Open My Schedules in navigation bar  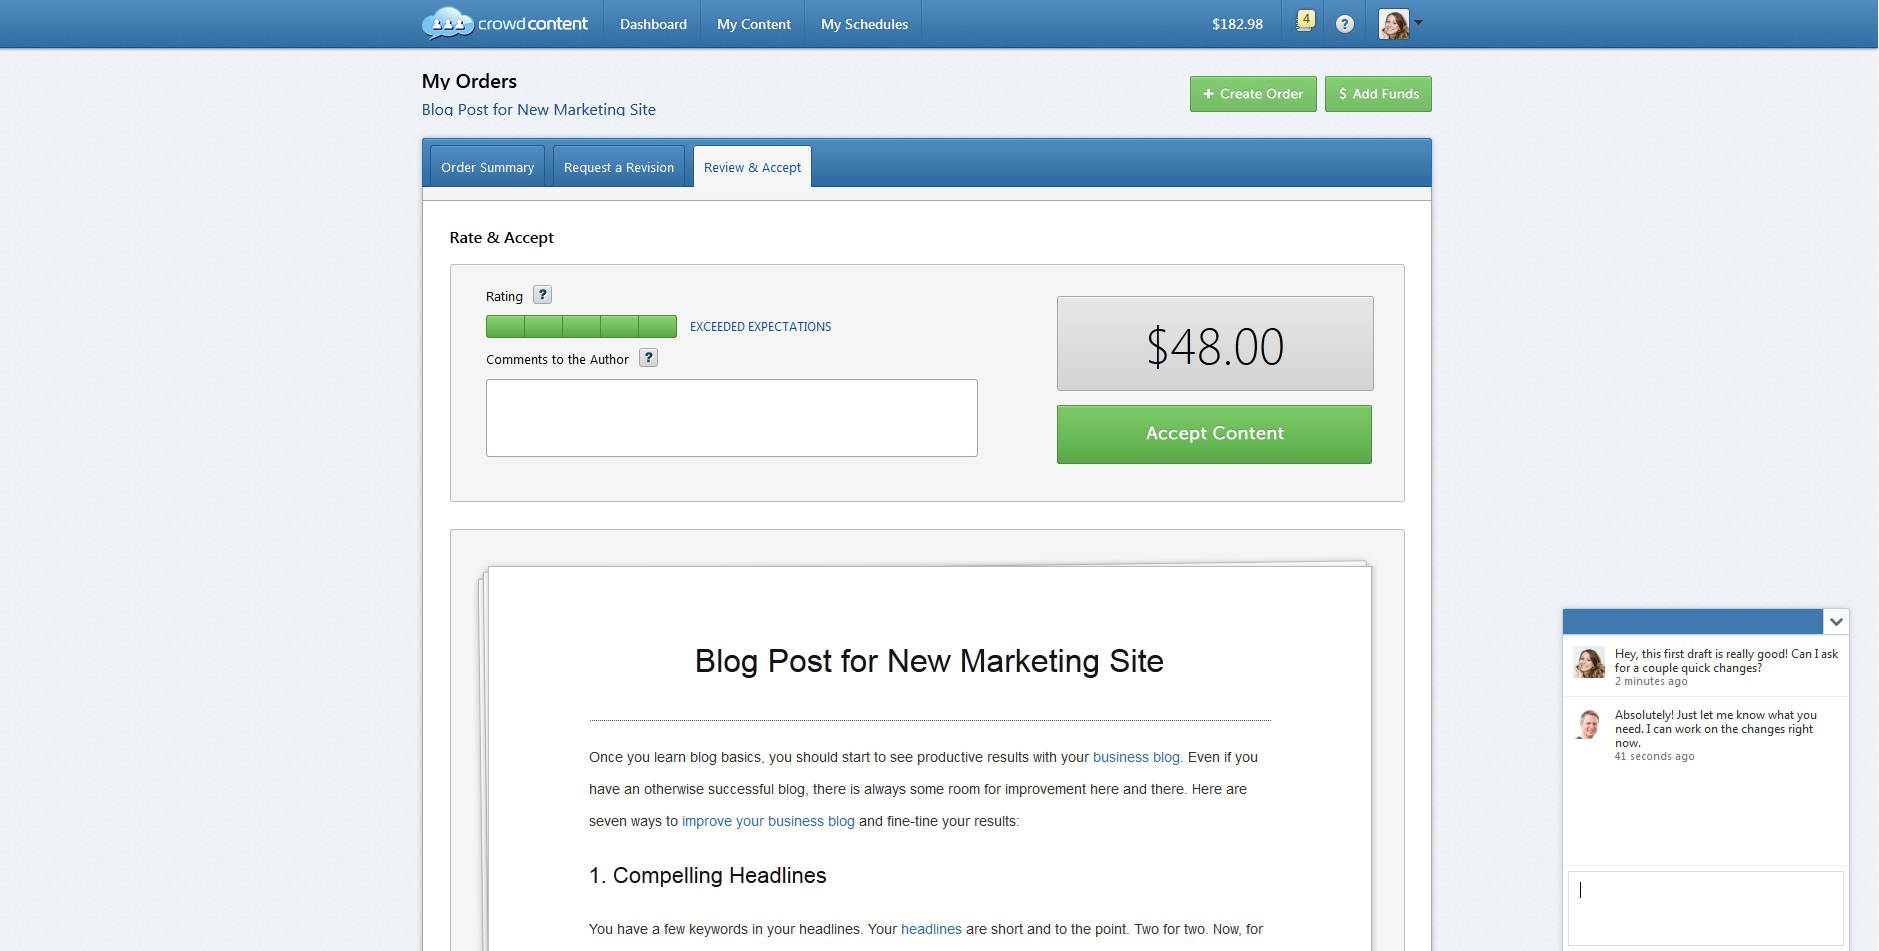click(864, 24)
